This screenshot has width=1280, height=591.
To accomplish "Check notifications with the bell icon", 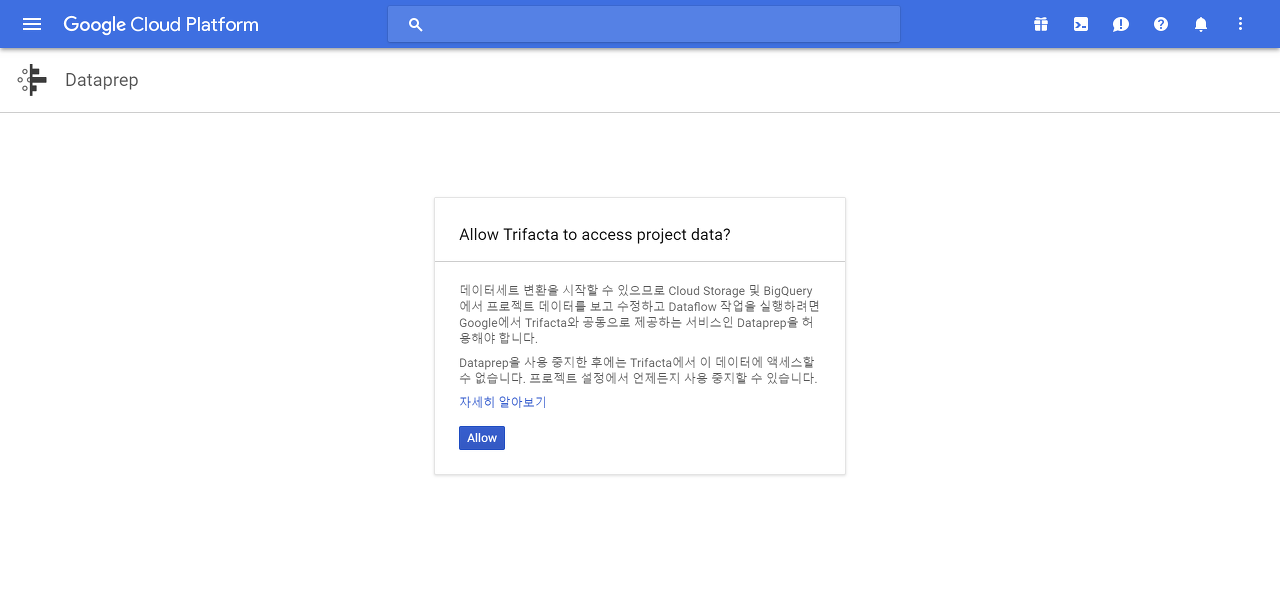I will pyautogui.click(x=1200, y=24).
